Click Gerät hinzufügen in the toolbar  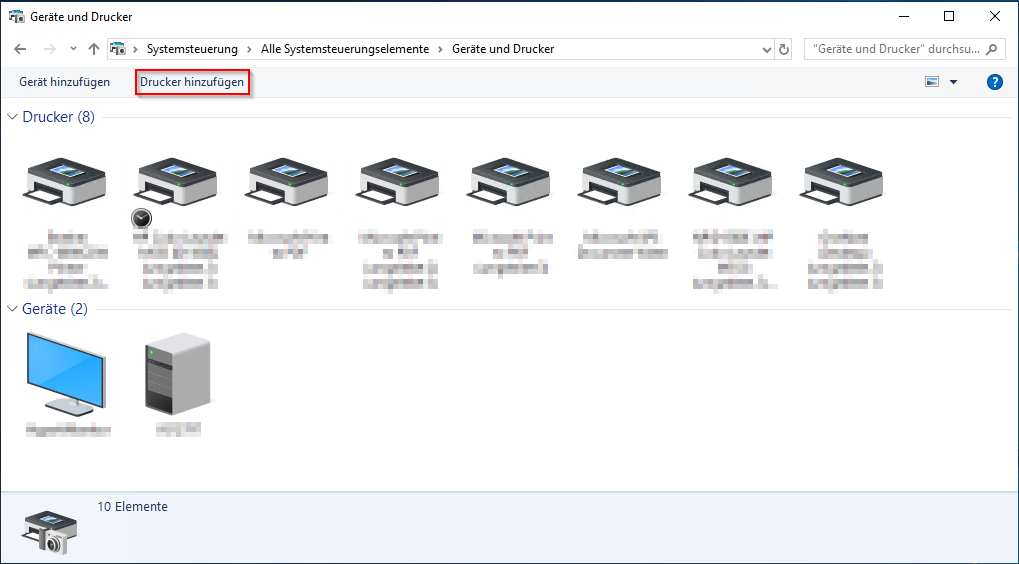point(65,82)
